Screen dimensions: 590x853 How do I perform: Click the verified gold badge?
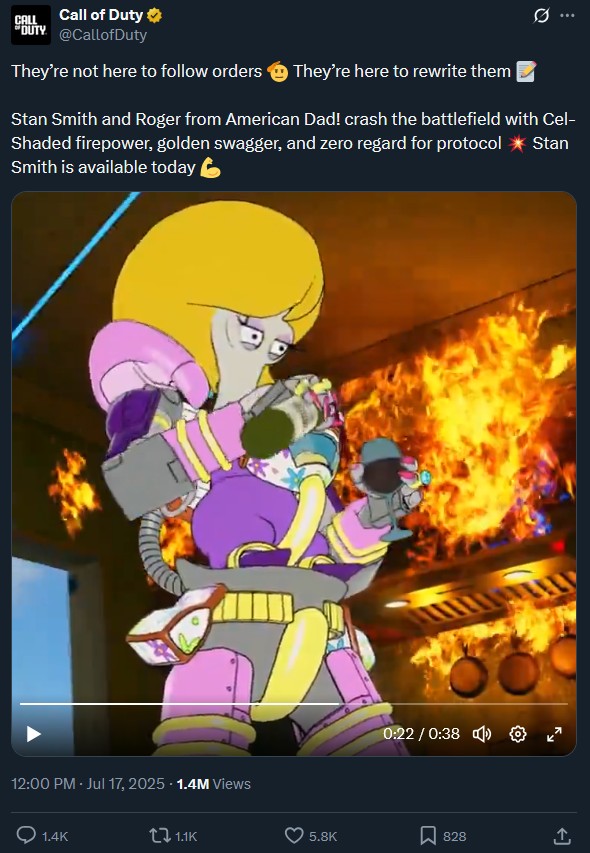pos(154,16)
